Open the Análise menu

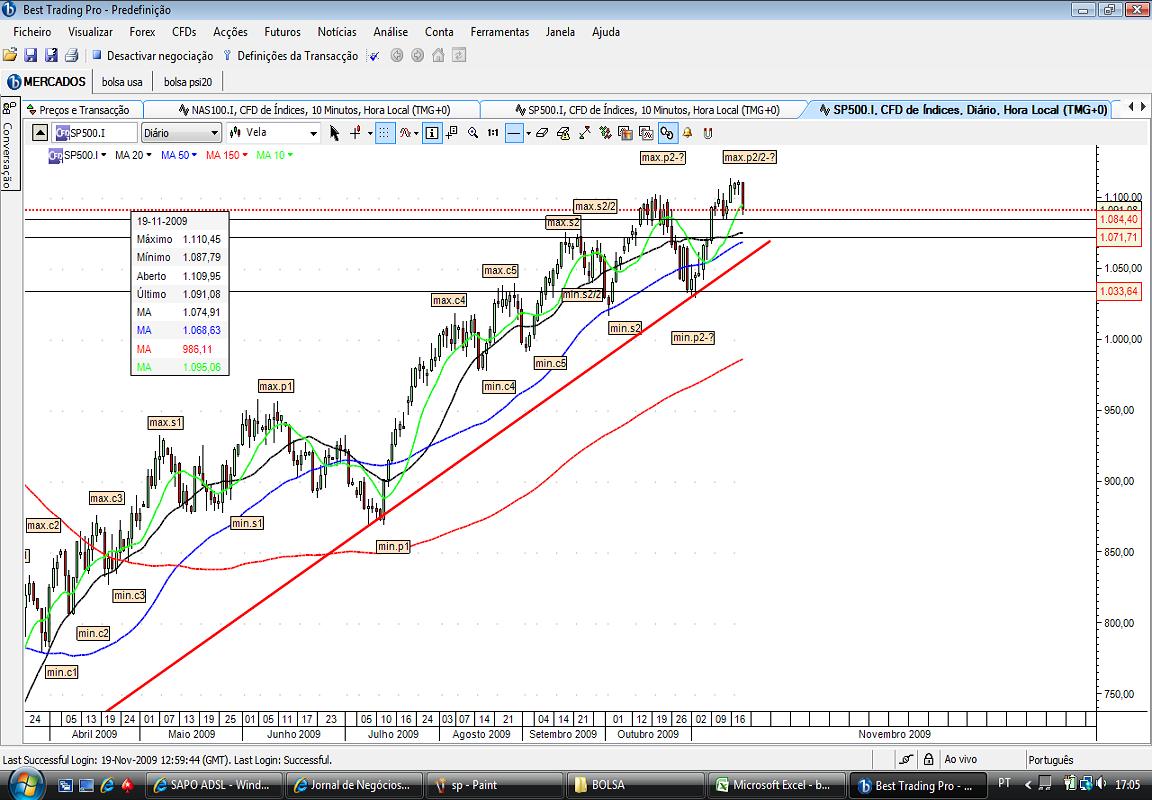click(x=390, y=32)
